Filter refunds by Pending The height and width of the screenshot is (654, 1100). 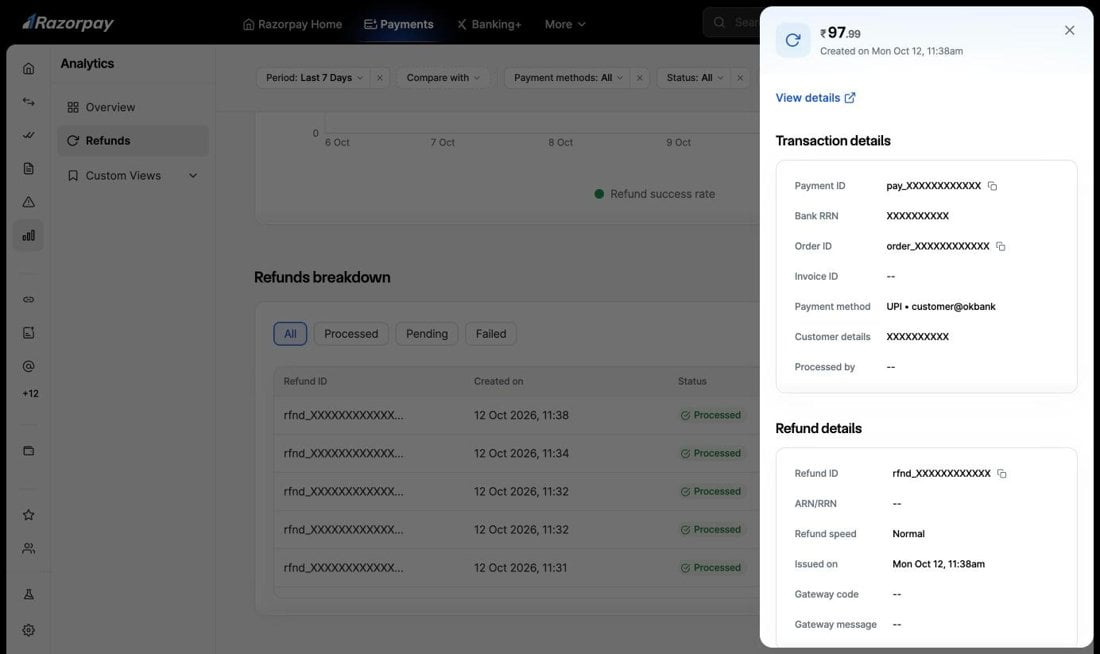(427, 334)
